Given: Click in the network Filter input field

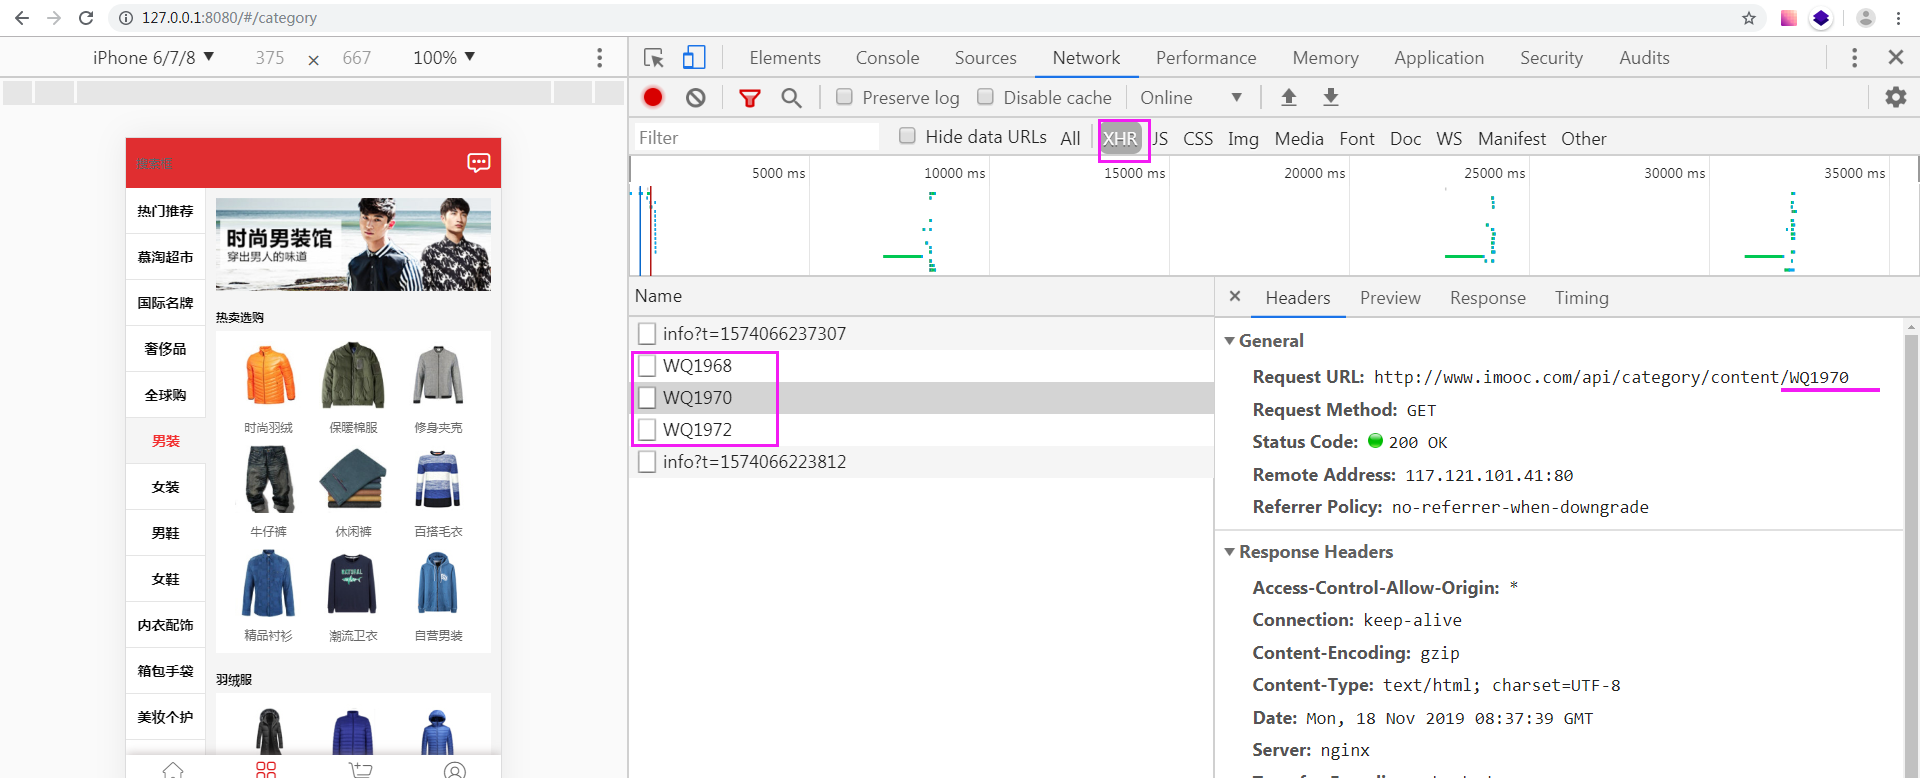Looking at the screenshot, I should [x=755, y=137].
